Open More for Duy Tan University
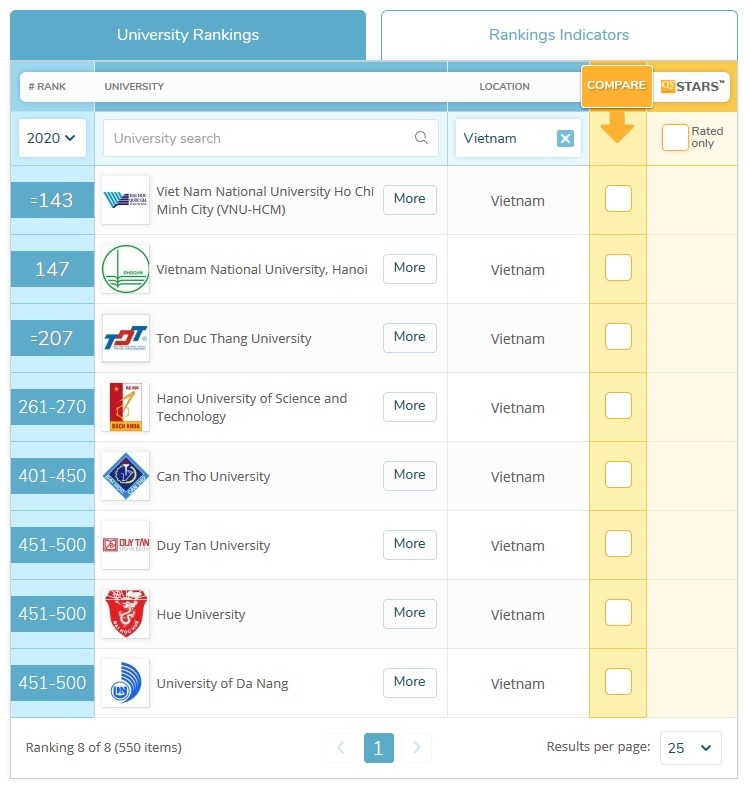This screenshot has width=750, height=790. [410, 545]
